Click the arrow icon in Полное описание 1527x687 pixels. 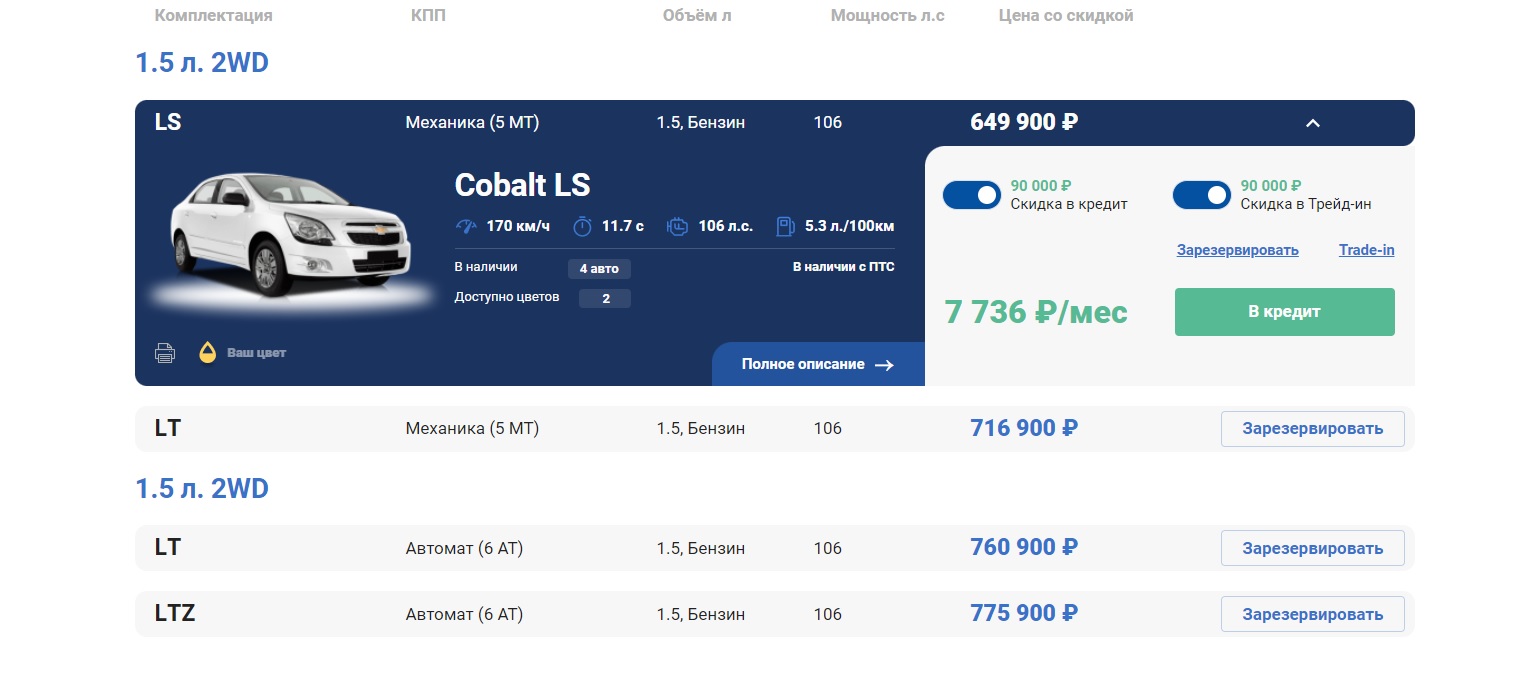[x=884, y=365]
